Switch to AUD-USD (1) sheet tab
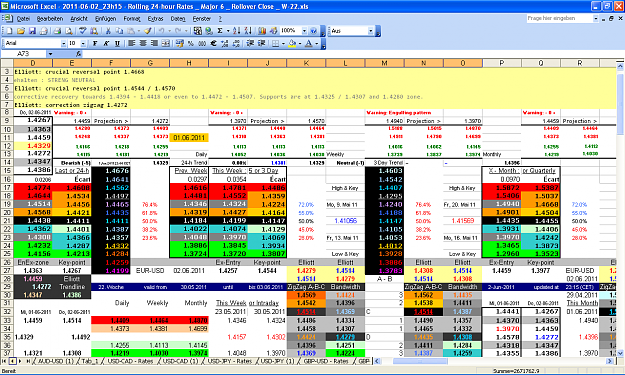The height and width of the screenshot is (375, 625). (55, 361)
